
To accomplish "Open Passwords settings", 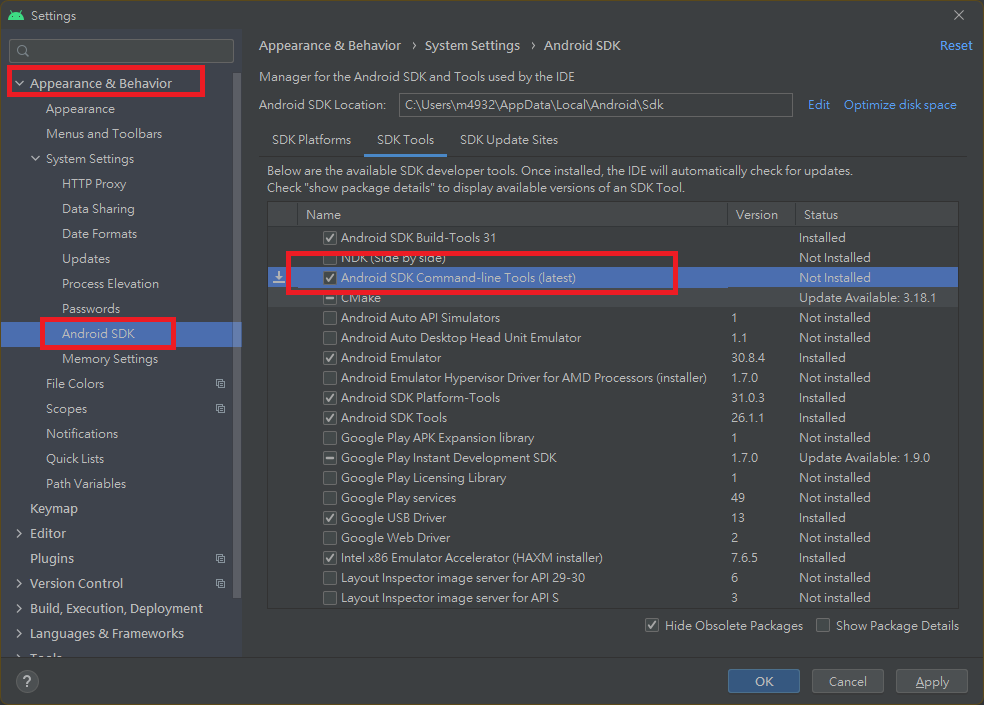I will [x=91, y=309].
